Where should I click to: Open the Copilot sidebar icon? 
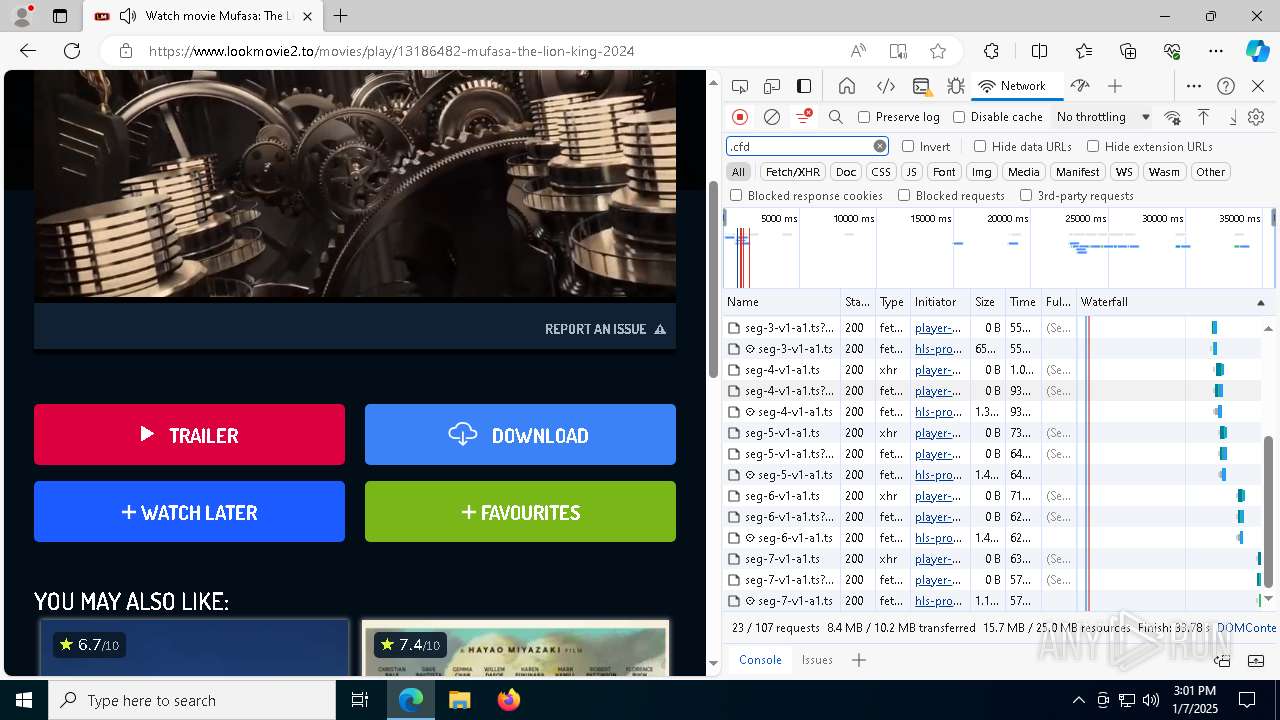[1257, 51]
